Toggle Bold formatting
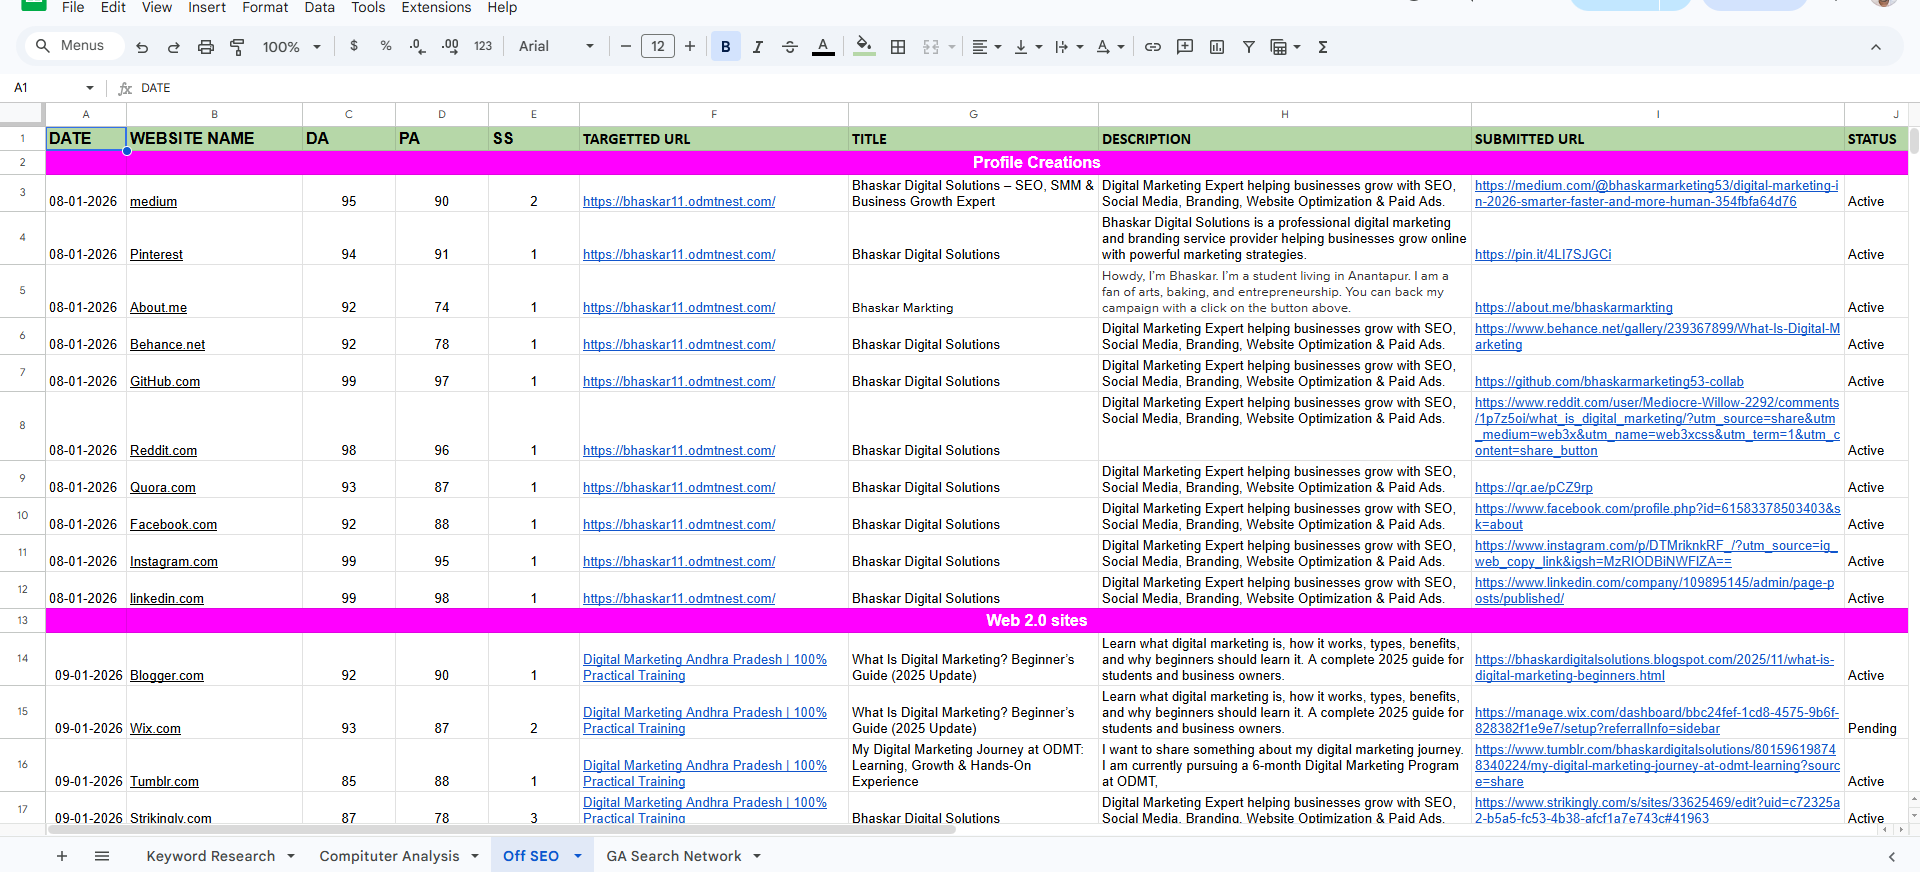 [x=726, y=46]
